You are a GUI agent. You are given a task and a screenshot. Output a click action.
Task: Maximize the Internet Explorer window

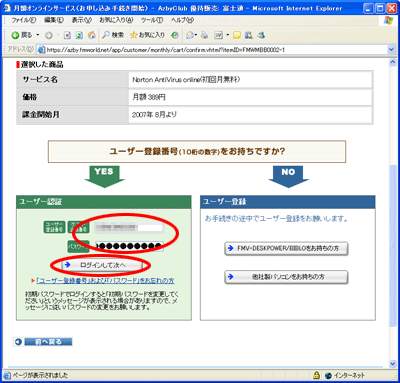pos(380,8)
